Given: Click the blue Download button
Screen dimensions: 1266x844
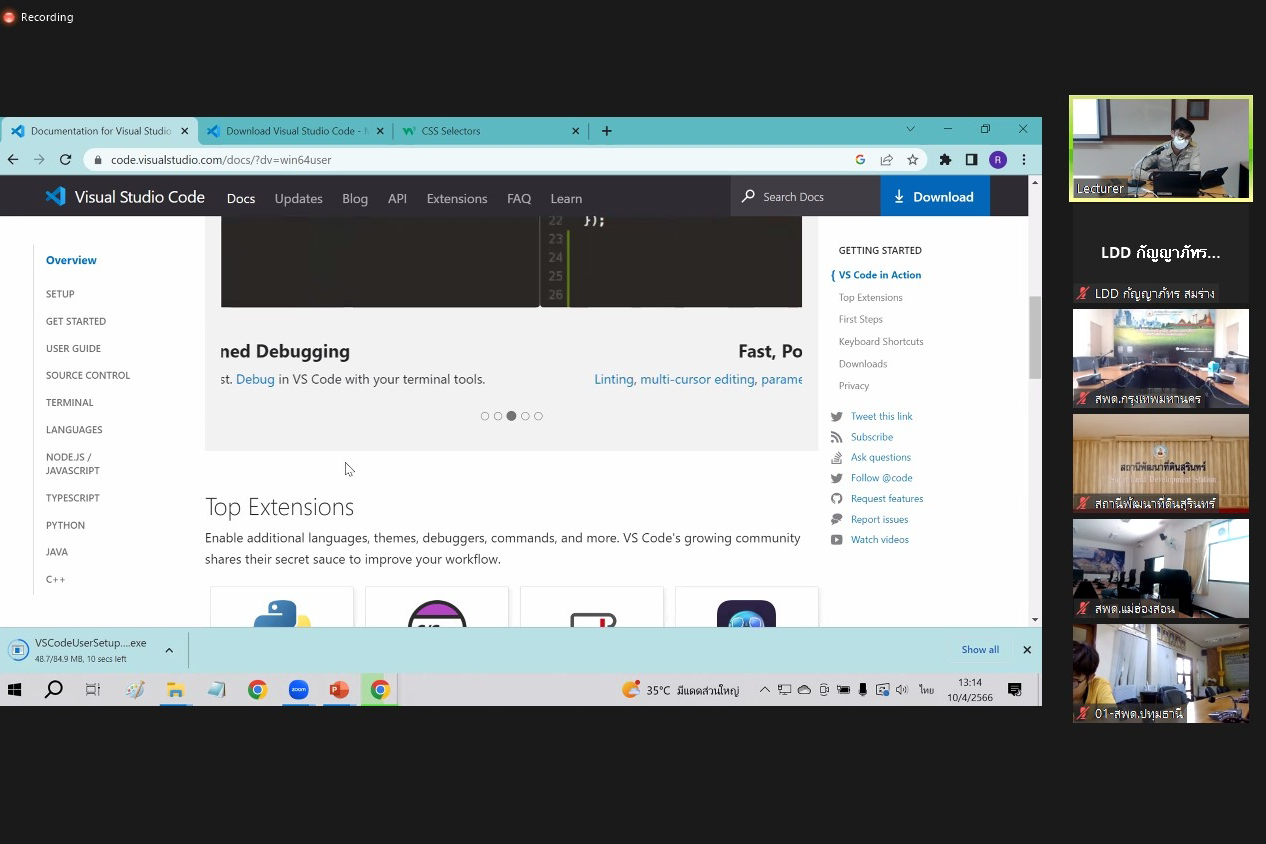Looking at the screenshot, I should (x=935, y=196).
